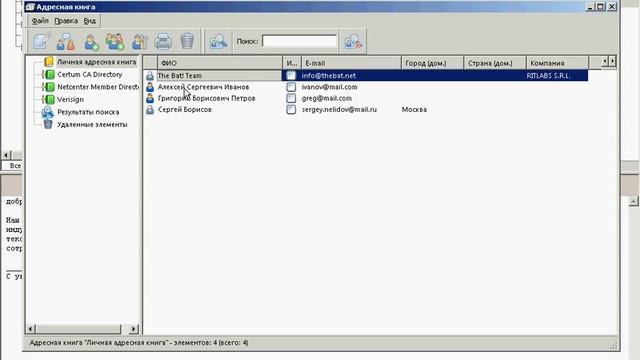Click the trash bin delete icon
This screenshot has width=640, height=360.
tap(187, 41)
